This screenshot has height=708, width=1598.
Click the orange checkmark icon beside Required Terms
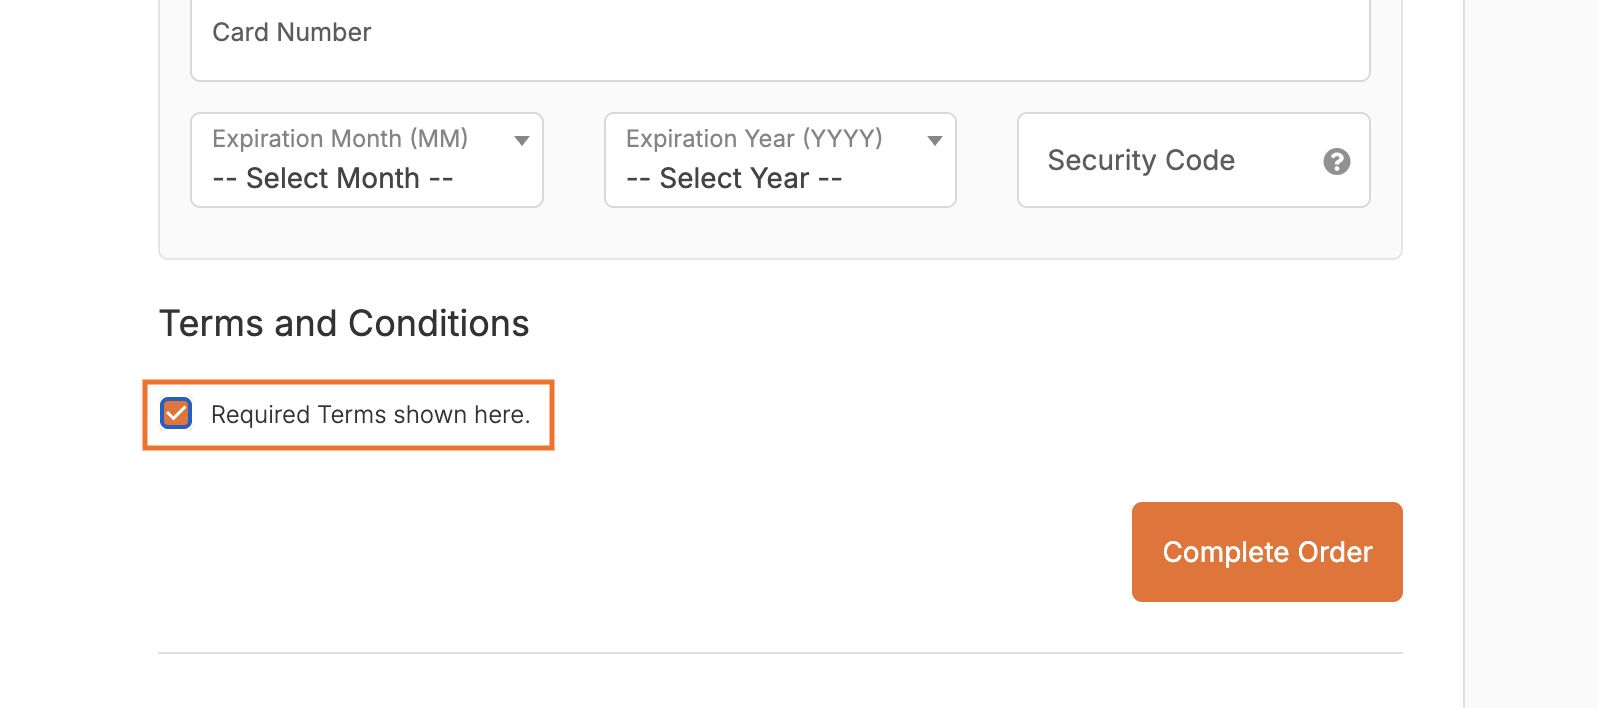pyautogui.click(x=177, y=413)
